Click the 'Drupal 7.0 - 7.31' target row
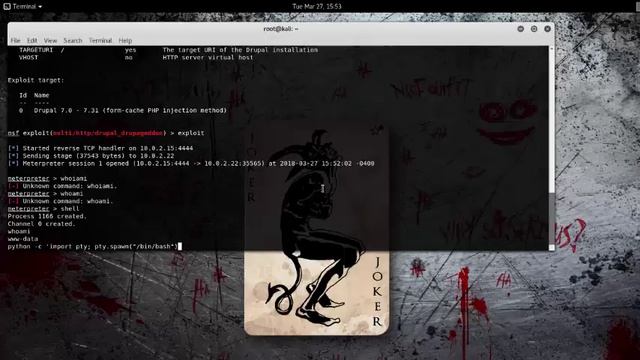Screen dimensions: 640x360 tap(122, 110)
